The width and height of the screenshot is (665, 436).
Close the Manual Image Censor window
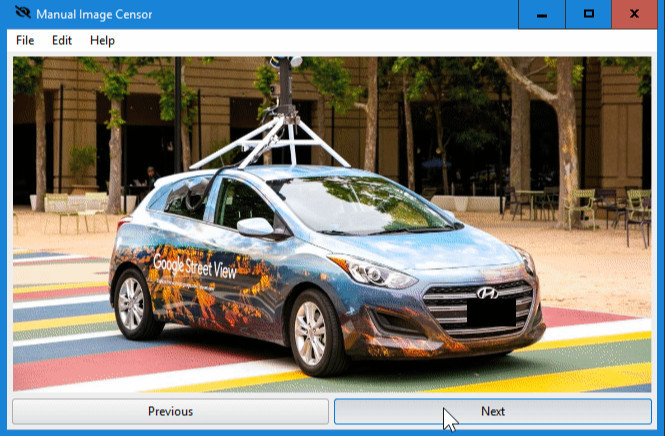click(x=634, y=14)
